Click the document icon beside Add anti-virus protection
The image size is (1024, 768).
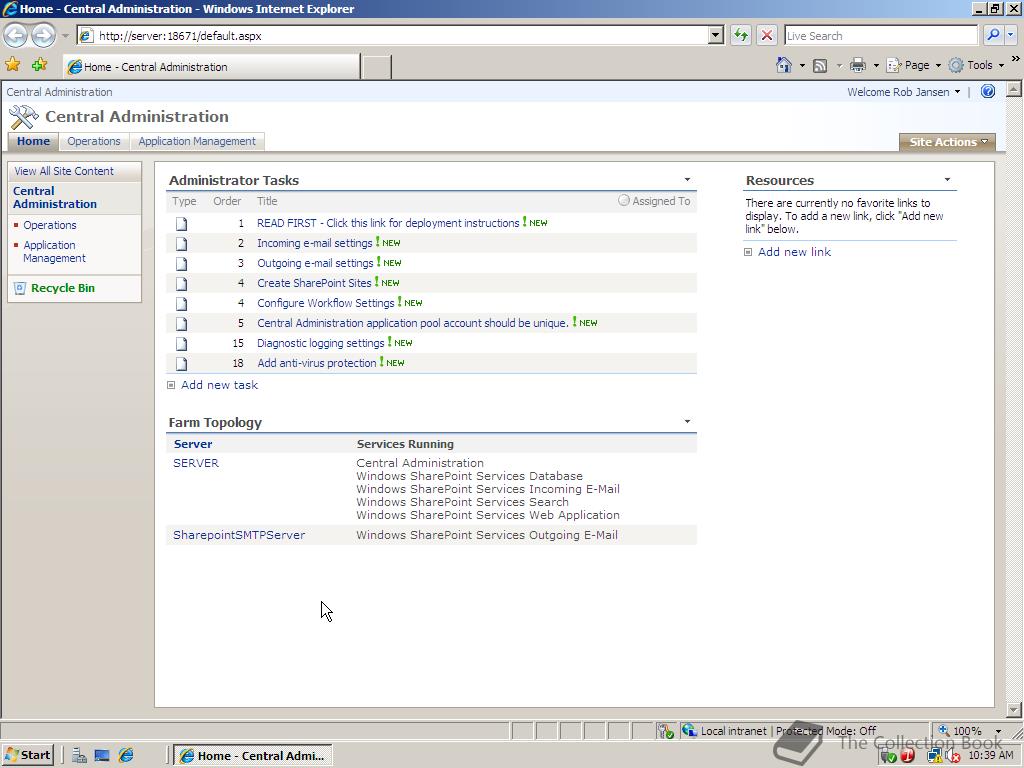click(182, 364)
